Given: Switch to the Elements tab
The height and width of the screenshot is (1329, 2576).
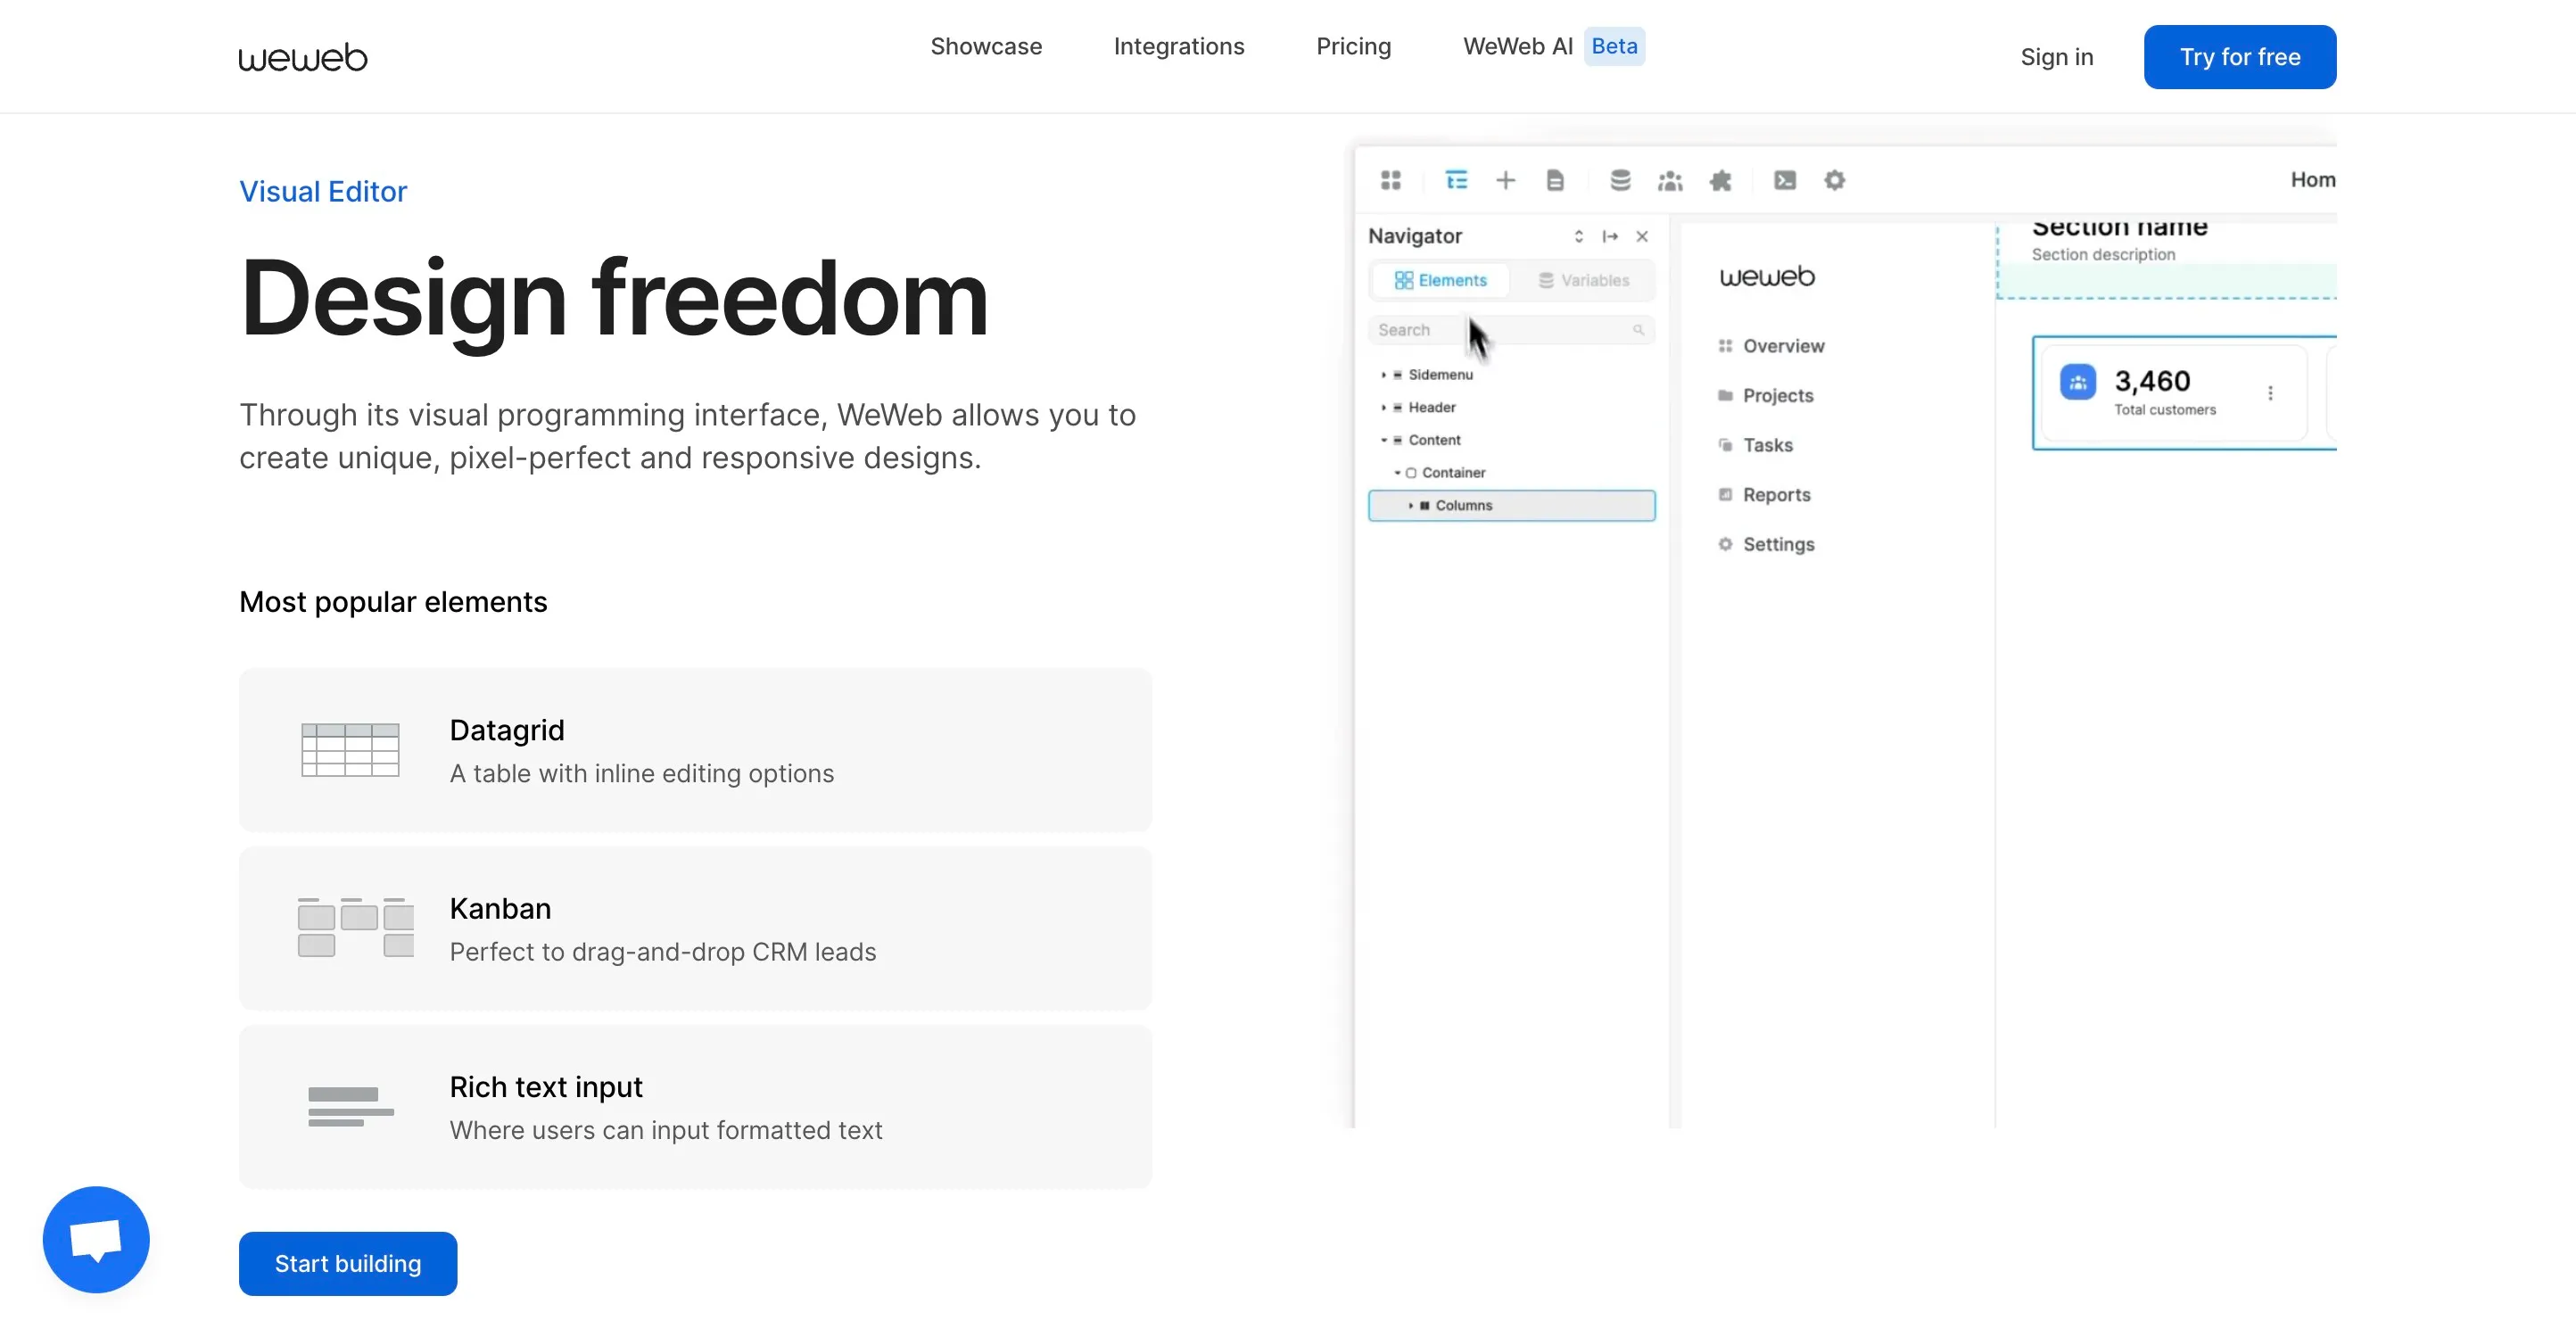Looking at the screenshot, I should (1441, 280).
